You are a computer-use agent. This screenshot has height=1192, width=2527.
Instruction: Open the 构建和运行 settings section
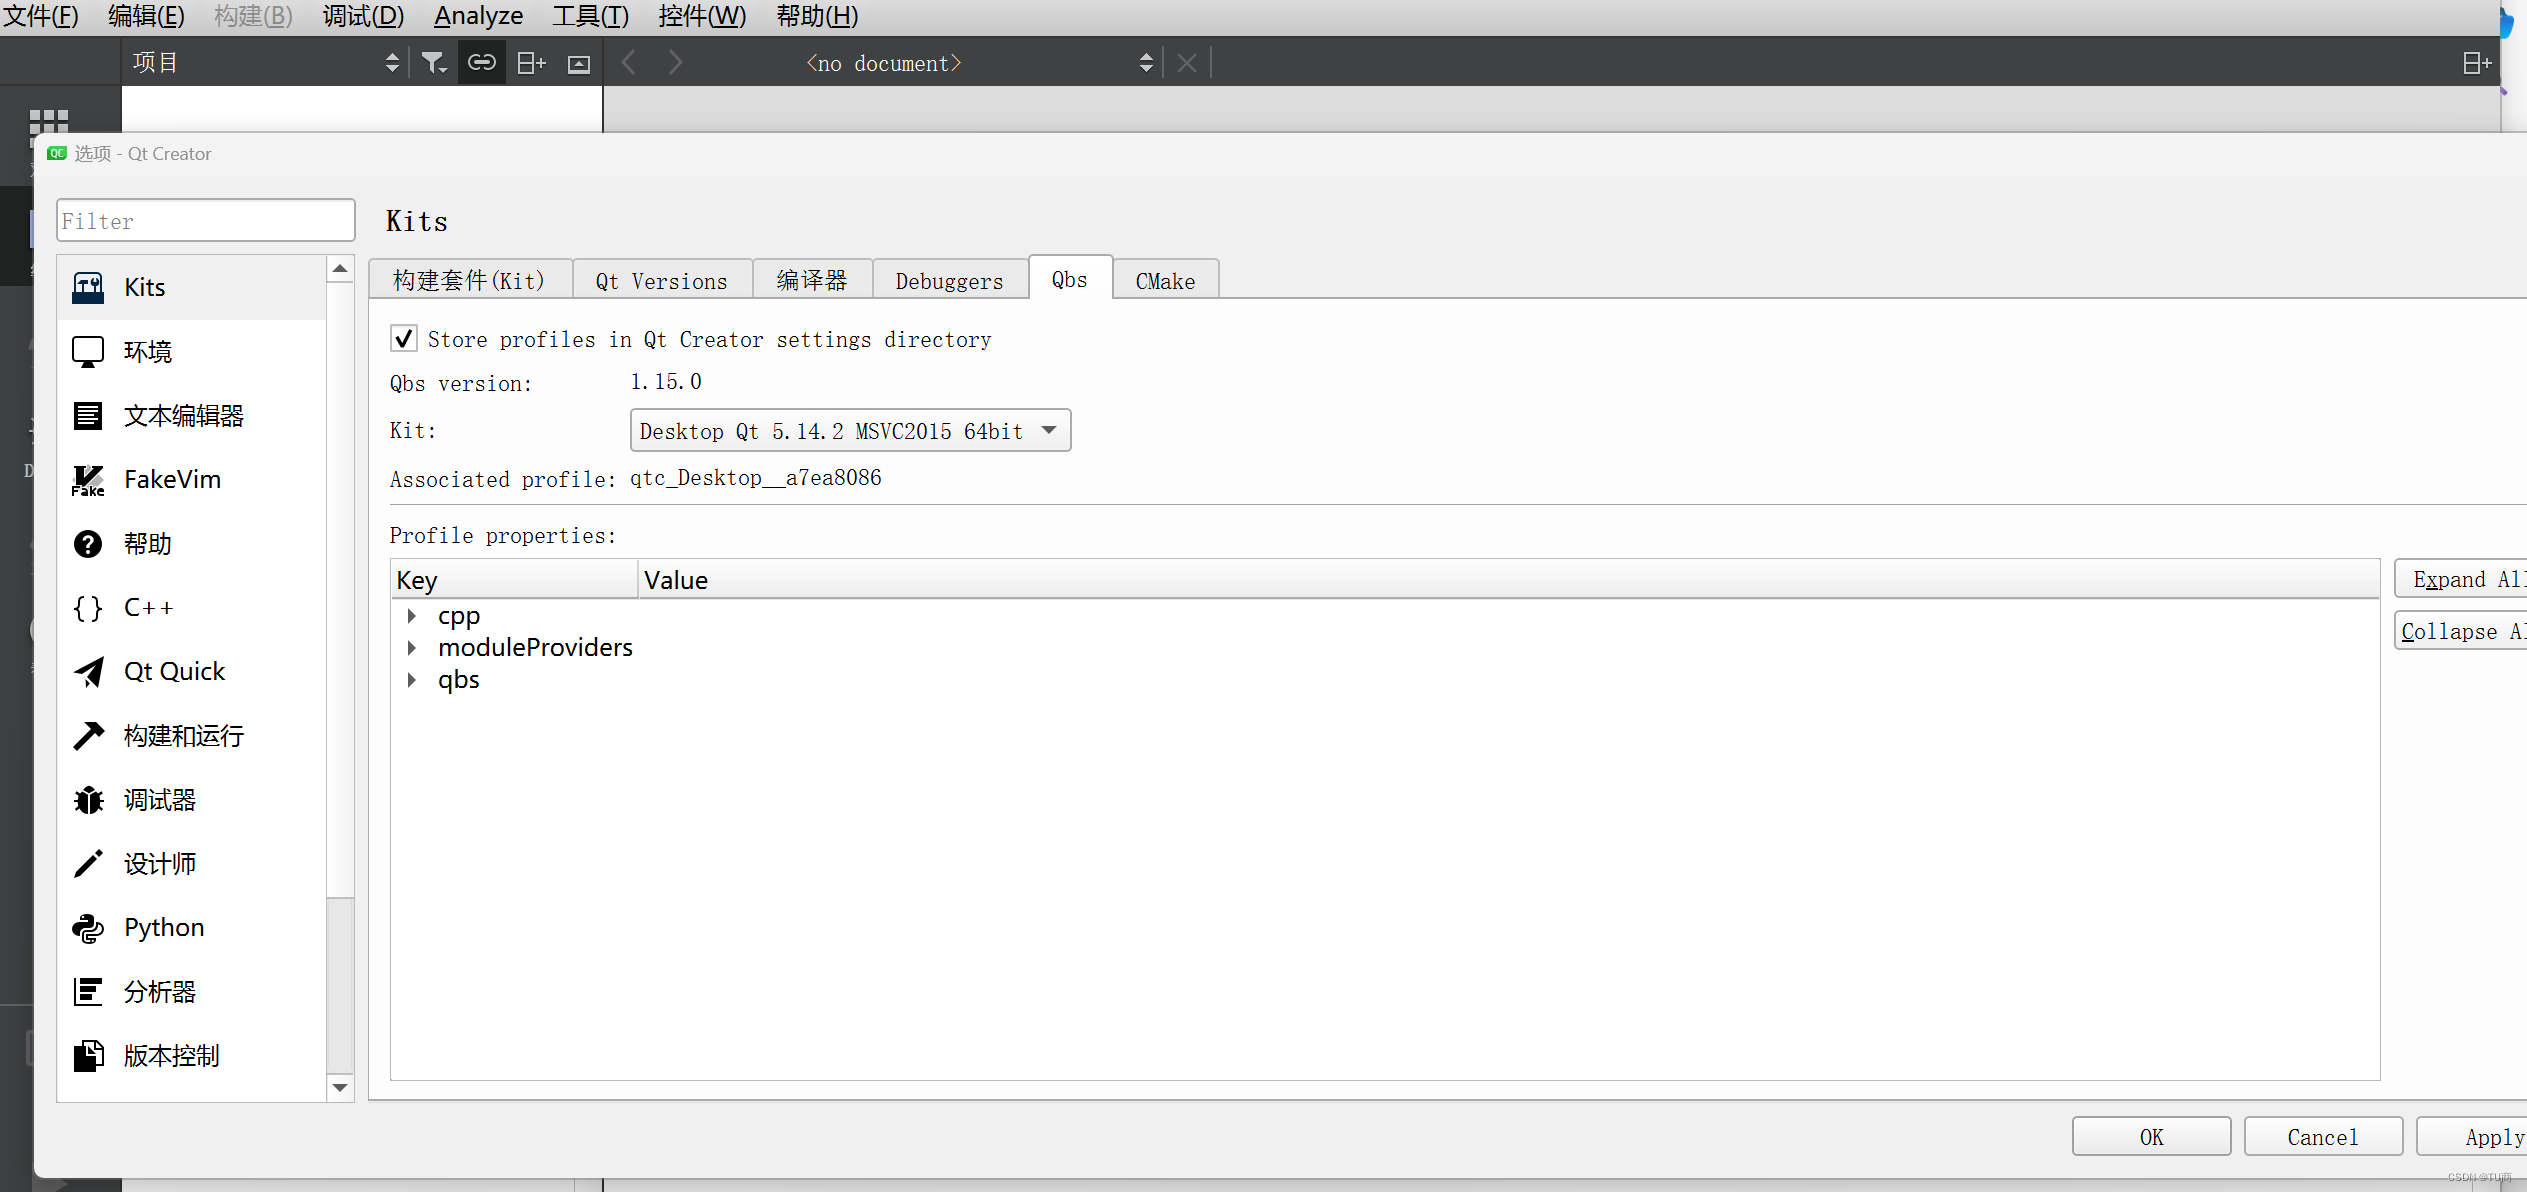pyautogui.click(x=183, y=735)
